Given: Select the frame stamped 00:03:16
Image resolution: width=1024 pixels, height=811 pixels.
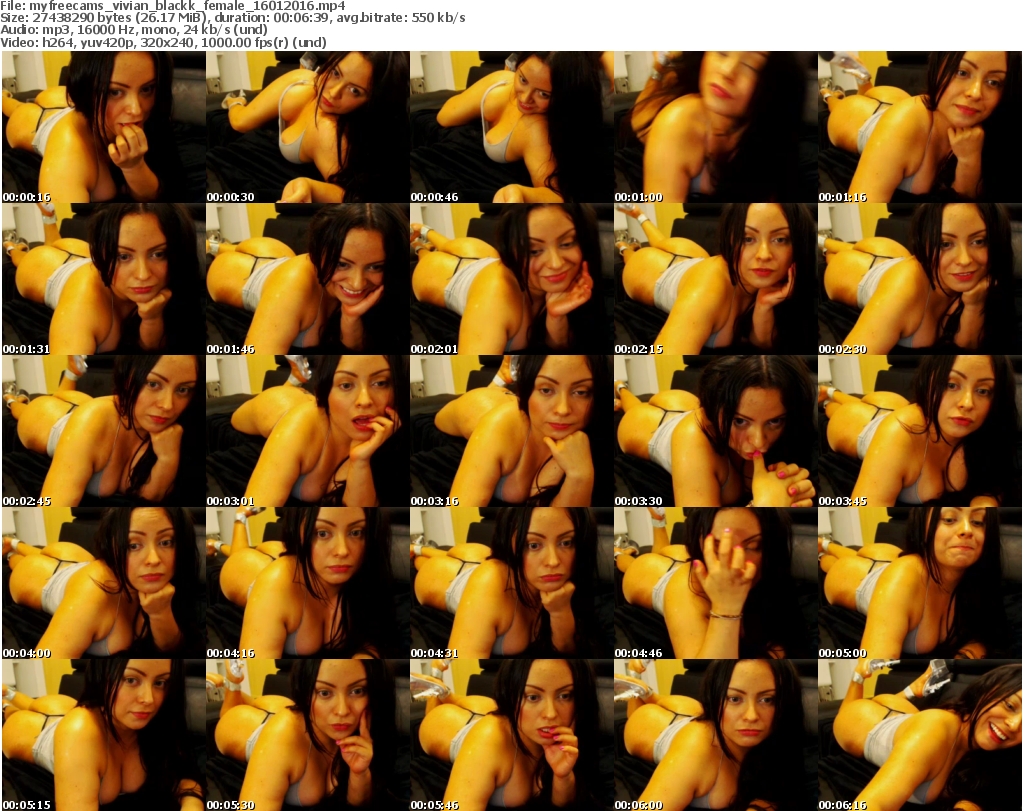Looking at the screenshot, I should (x=511, y=431).
